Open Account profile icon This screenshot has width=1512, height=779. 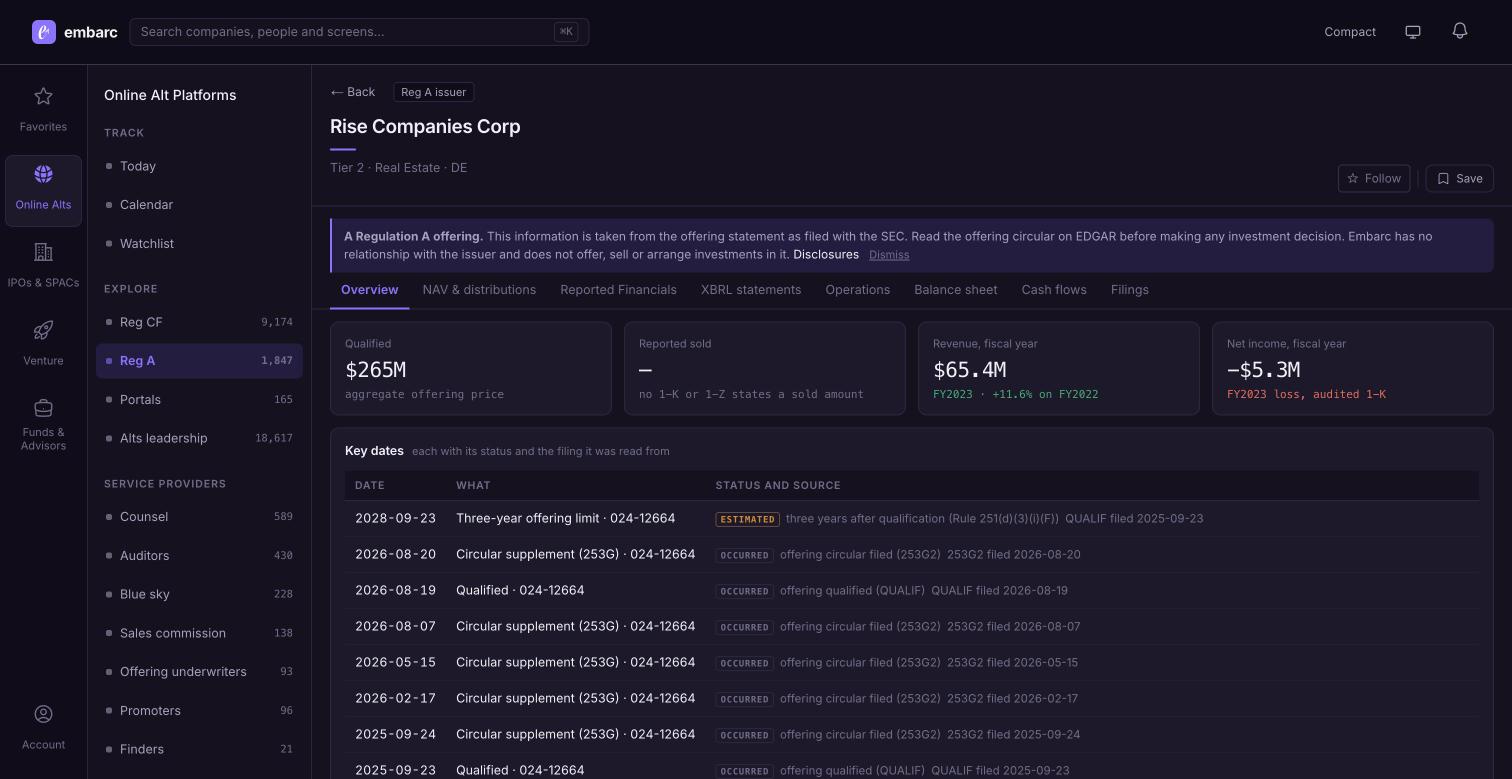click(43, 714)
